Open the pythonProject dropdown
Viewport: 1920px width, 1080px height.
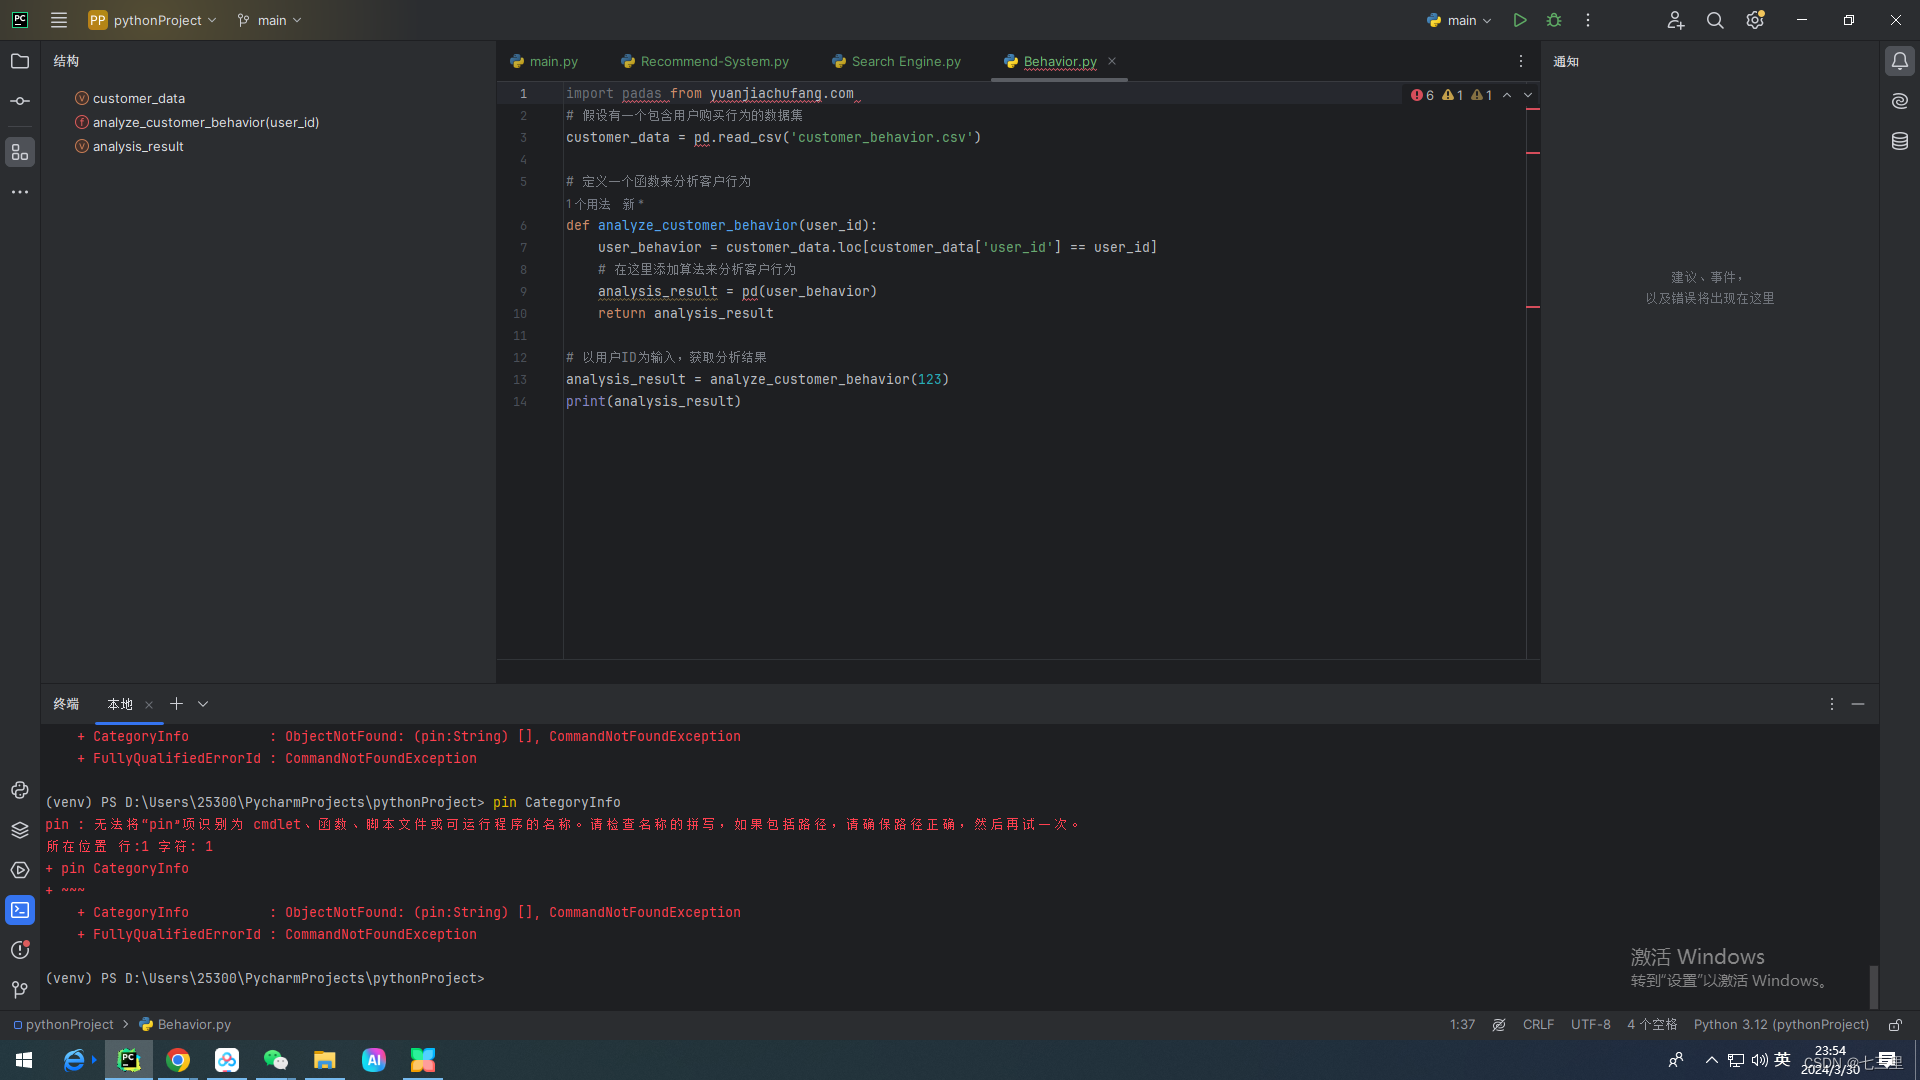click(152, 20)
